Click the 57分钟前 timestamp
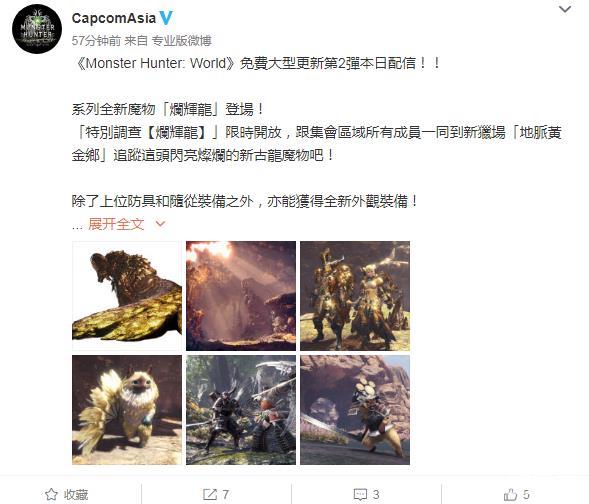This screenshot has width=589, height=504. [x=96, y=41]
